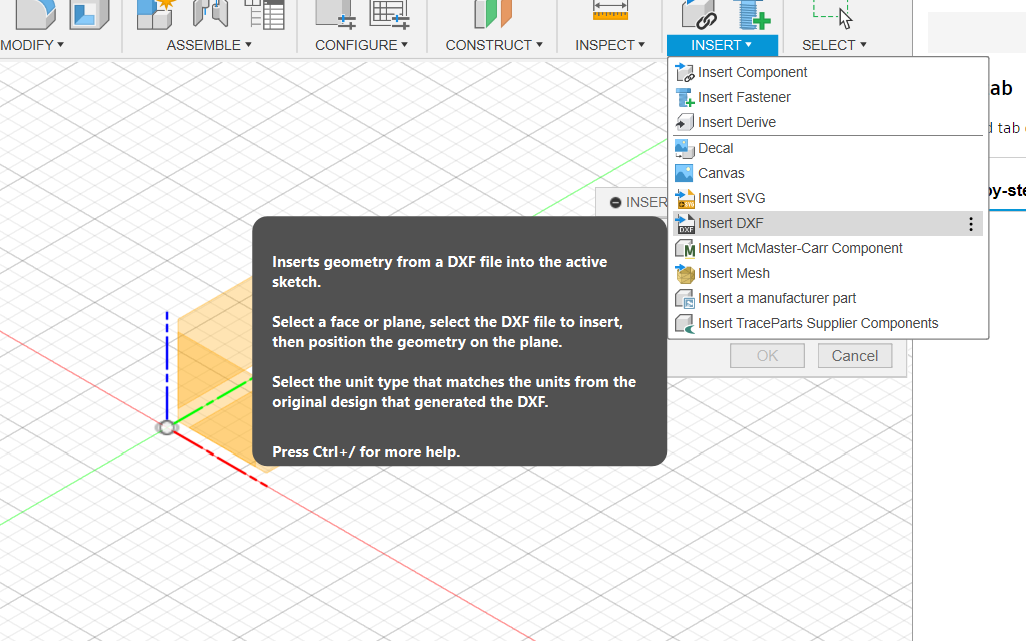
Task: Open the ASSEMBLE dropdown menu
Action: 209,45
